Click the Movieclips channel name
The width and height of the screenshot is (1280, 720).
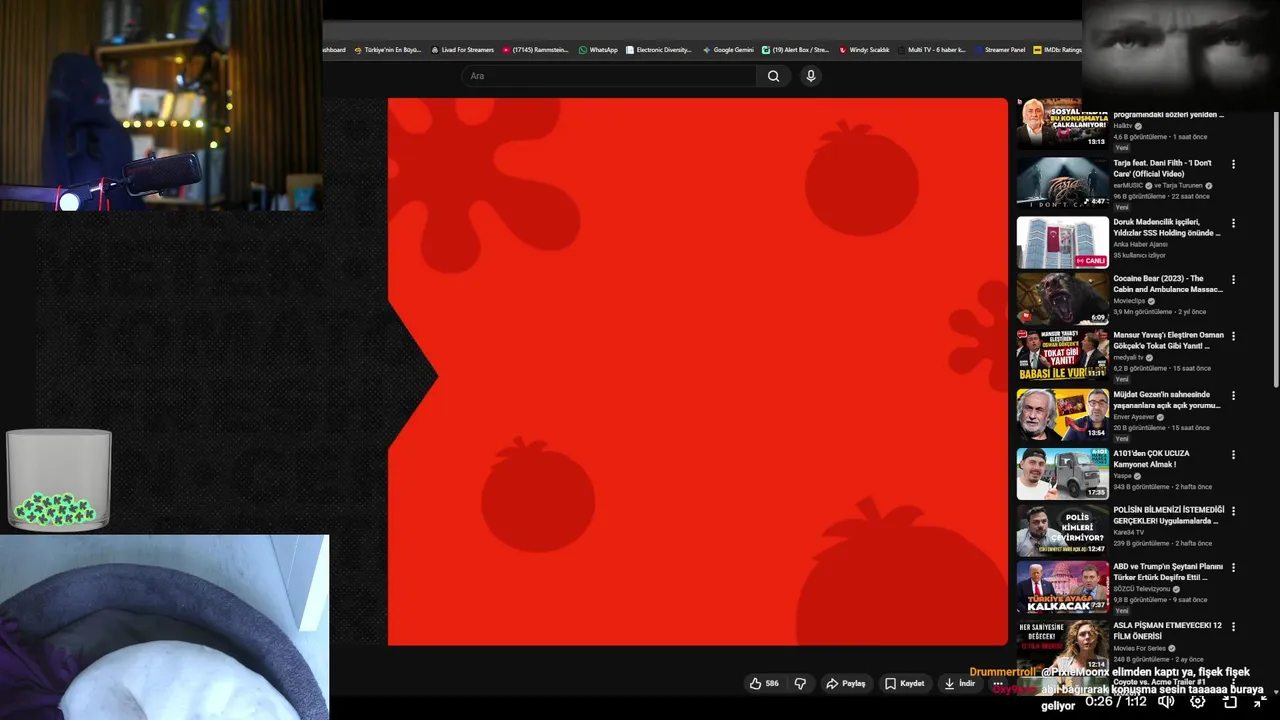(1130, 301)
